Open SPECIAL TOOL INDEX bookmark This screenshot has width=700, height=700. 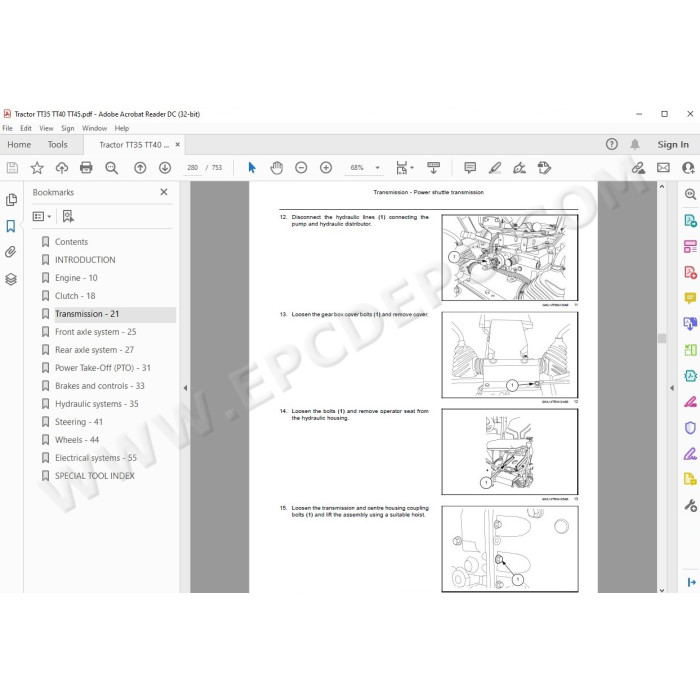pyautogui.click(x=95, y=476)
